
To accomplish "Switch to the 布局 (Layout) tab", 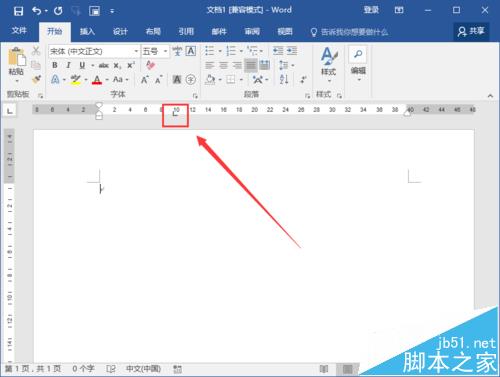I will tap(153, 31).
